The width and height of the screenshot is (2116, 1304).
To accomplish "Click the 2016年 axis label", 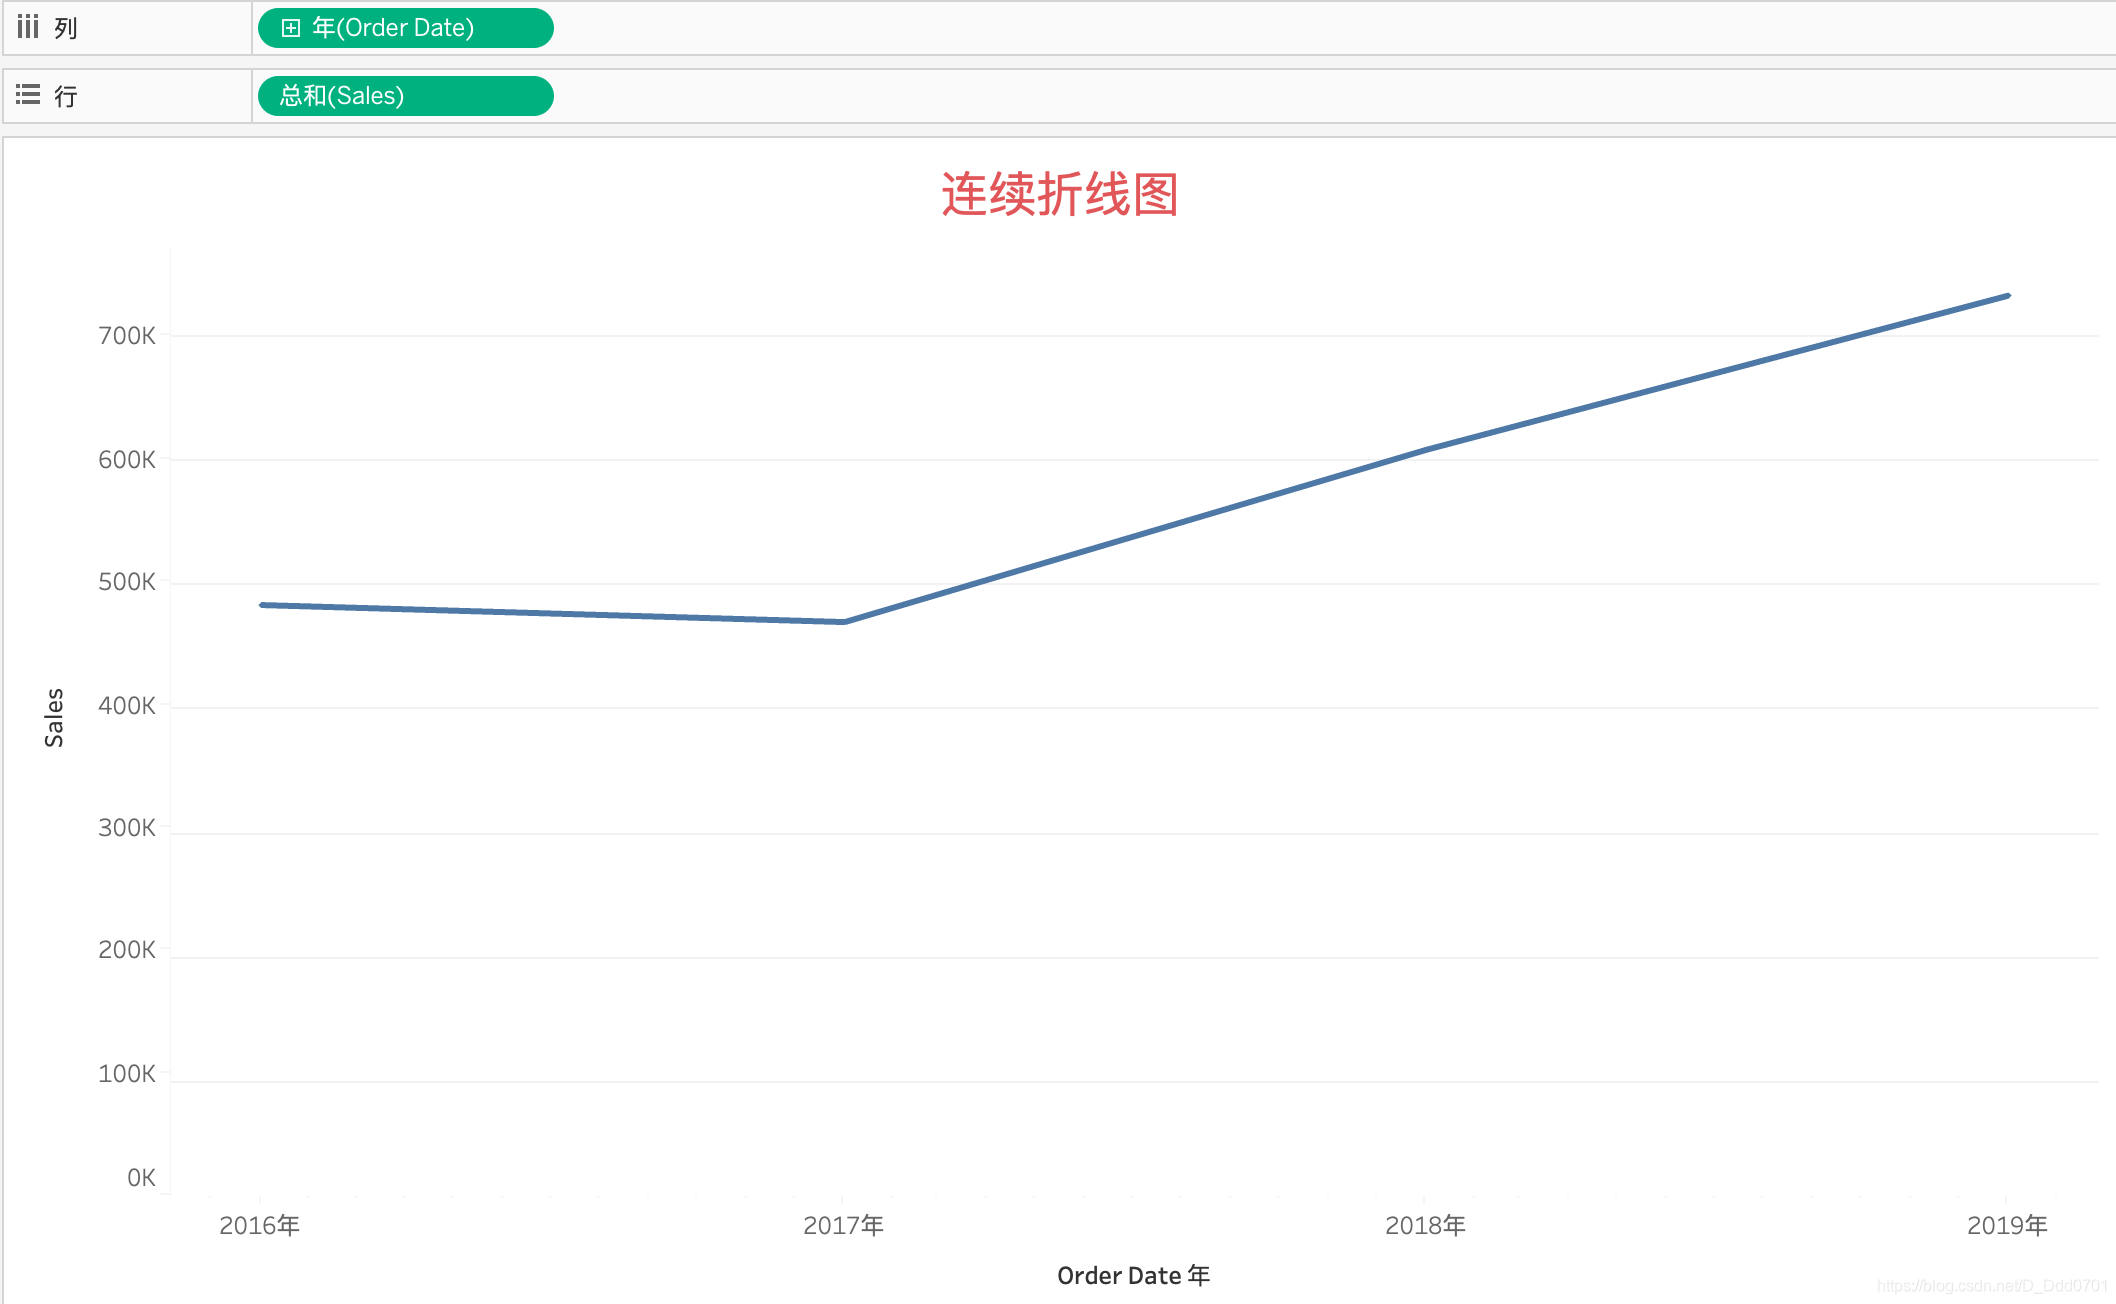I will click(259, 1225).
